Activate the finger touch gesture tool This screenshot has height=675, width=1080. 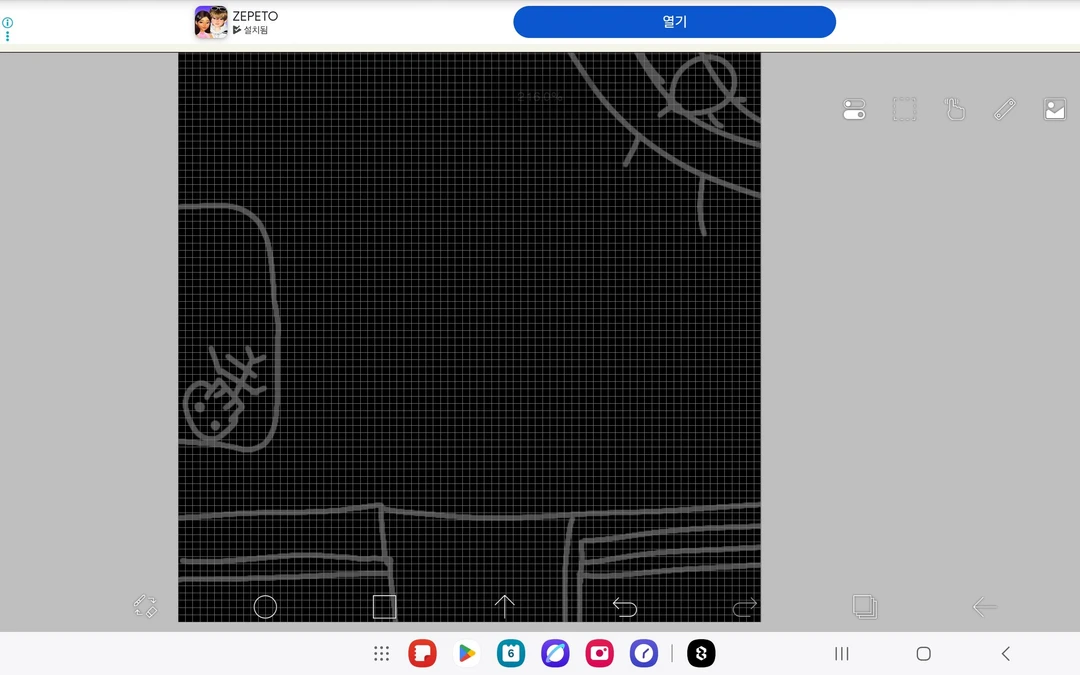tap(954, 110)
